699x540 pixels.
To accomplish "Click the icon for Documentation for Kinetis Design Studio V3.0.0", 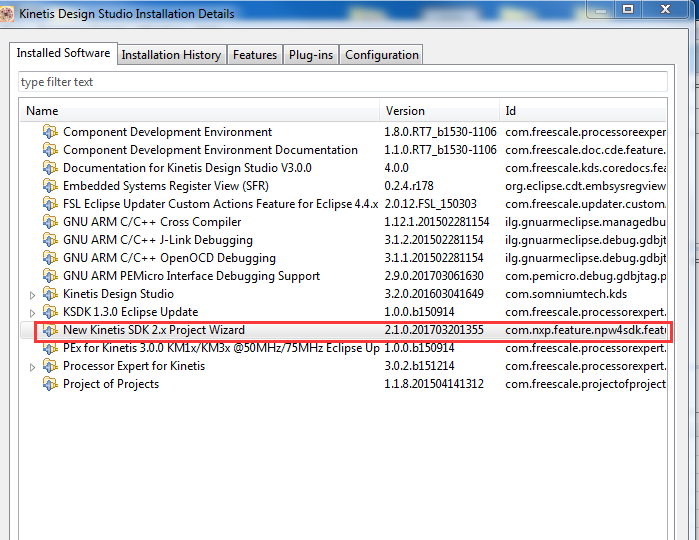I will [x=50, y=168].
